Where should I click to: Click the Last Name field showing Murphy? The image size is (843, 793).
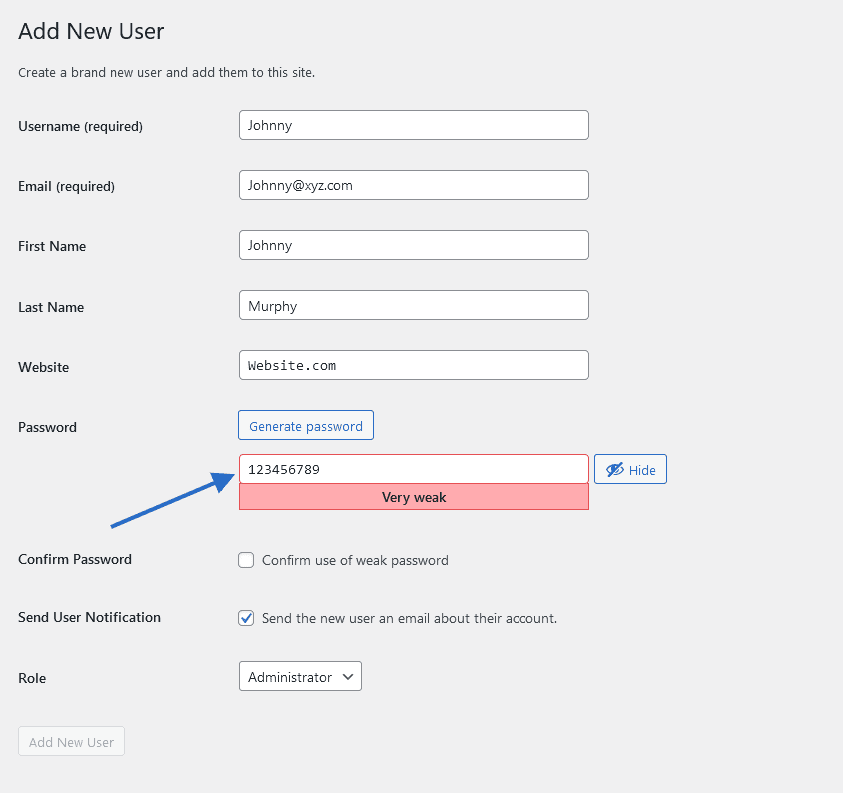[x=413, y=306]
